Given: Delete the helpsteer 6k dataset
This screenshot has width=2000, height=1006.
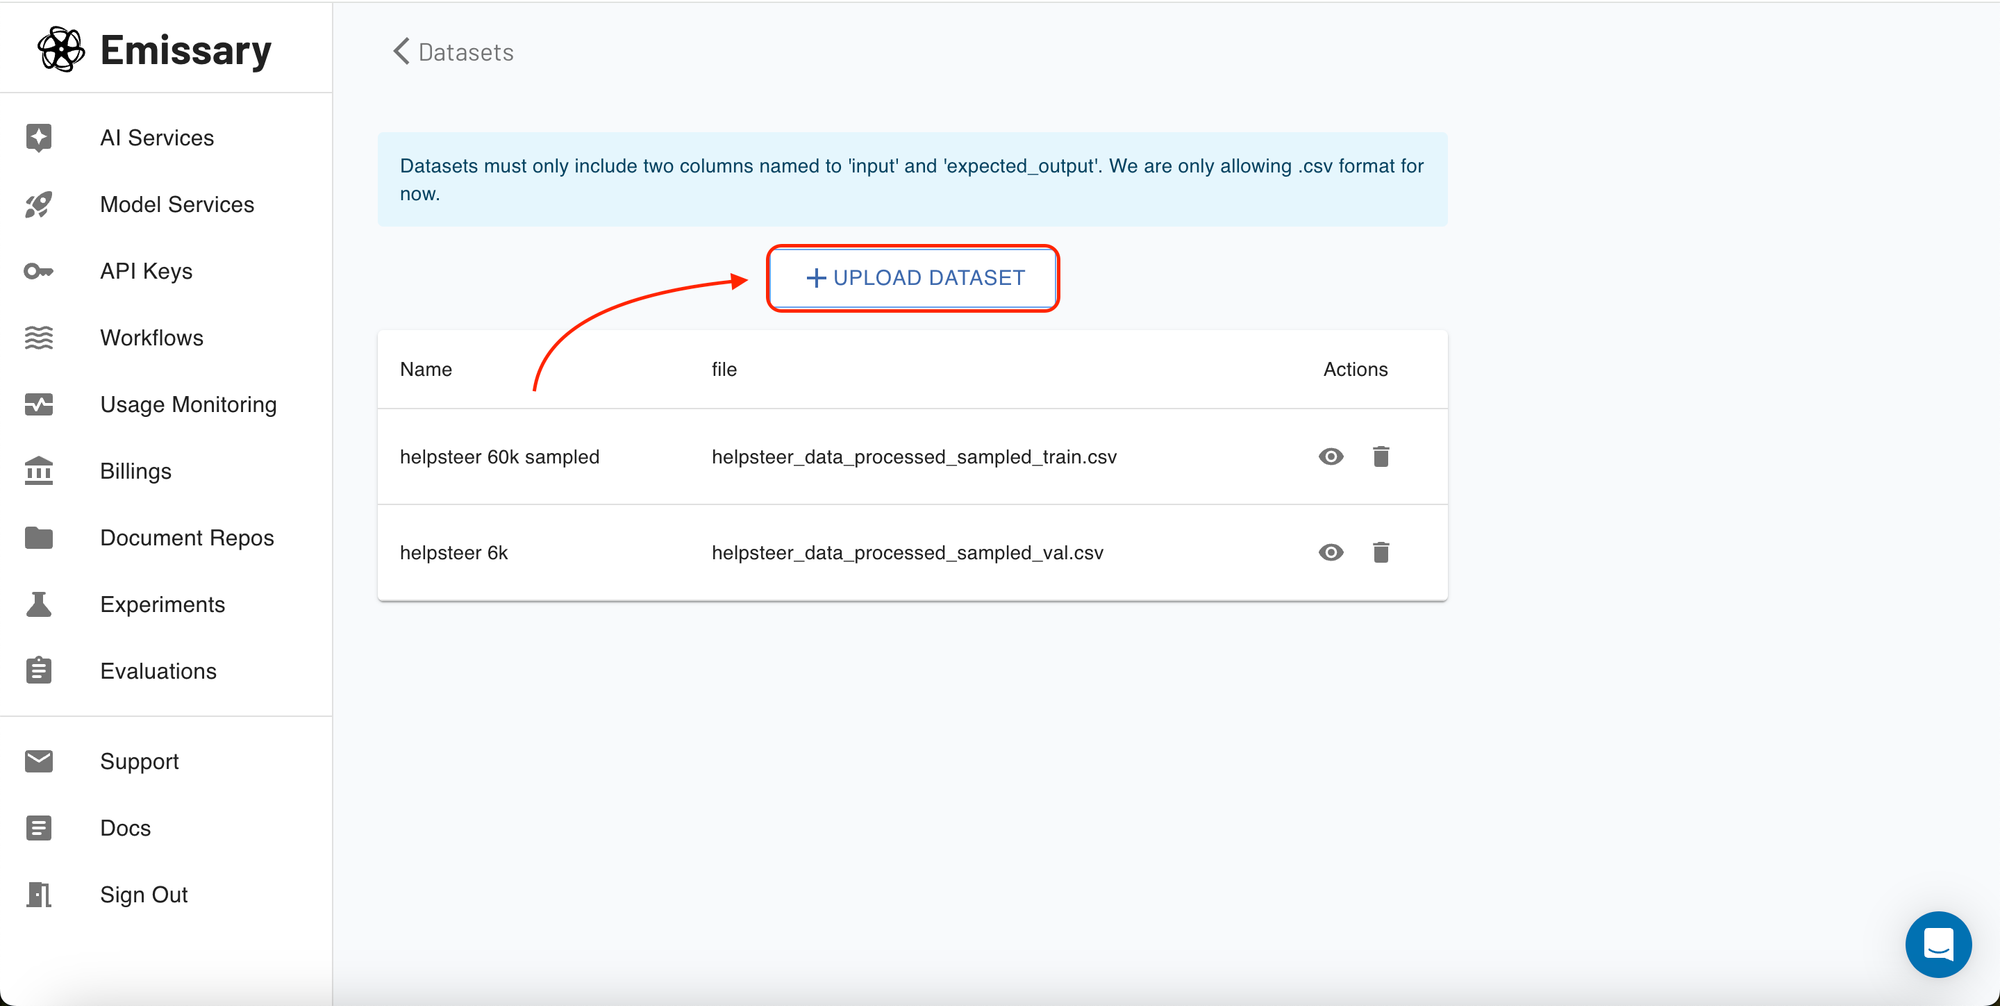Looking at the screenshot, I should tap(1381, 553).
